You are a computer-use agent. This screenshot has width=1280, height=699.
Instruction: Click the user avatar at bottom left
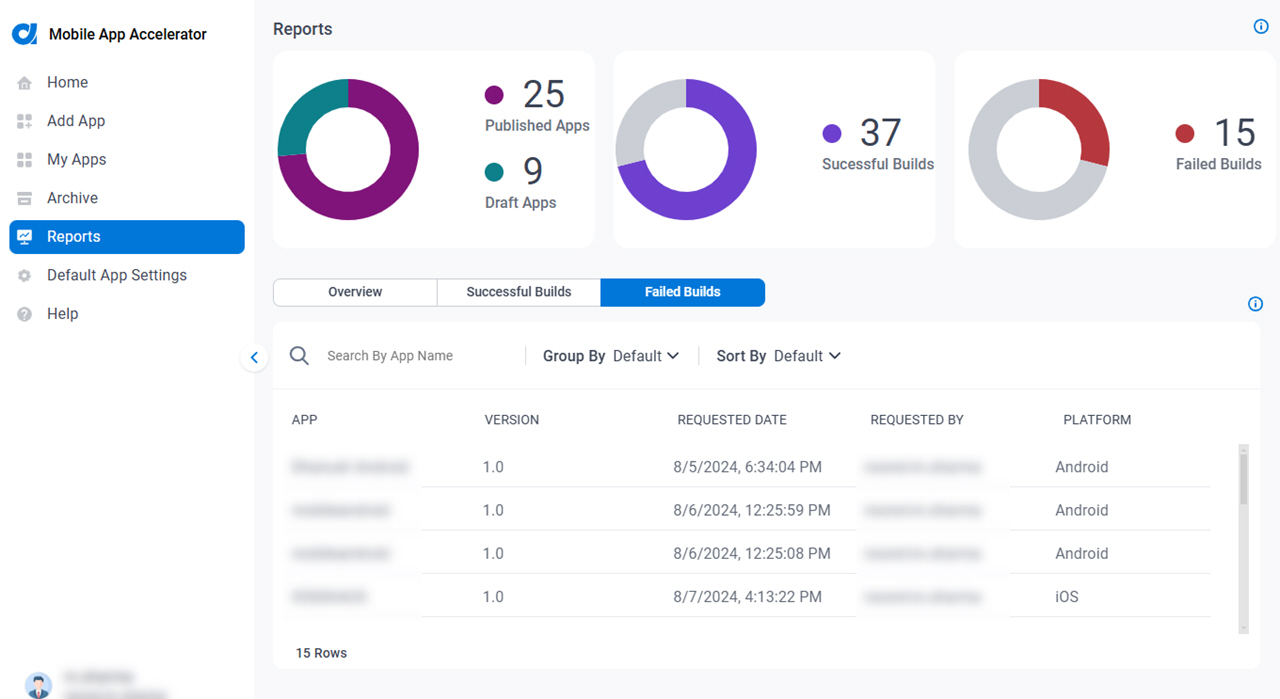[x=38, y=685]
